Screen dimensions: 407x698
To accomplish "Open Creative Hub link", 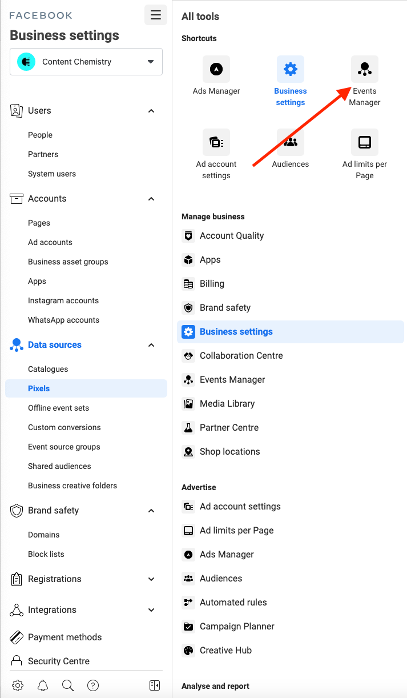I will pos(225,650).
